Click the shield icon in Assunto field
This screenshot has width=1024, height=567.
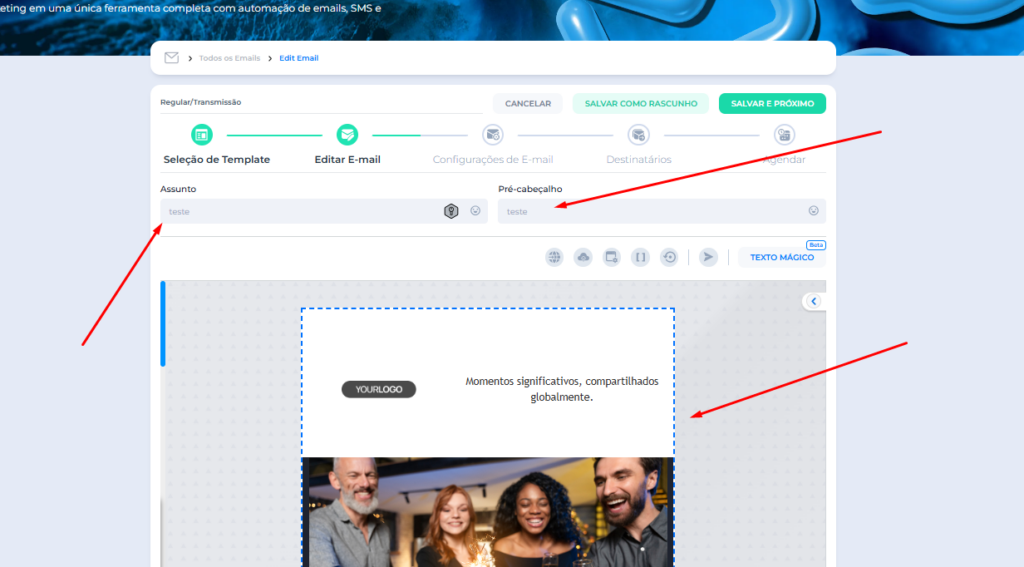[451, 211]
